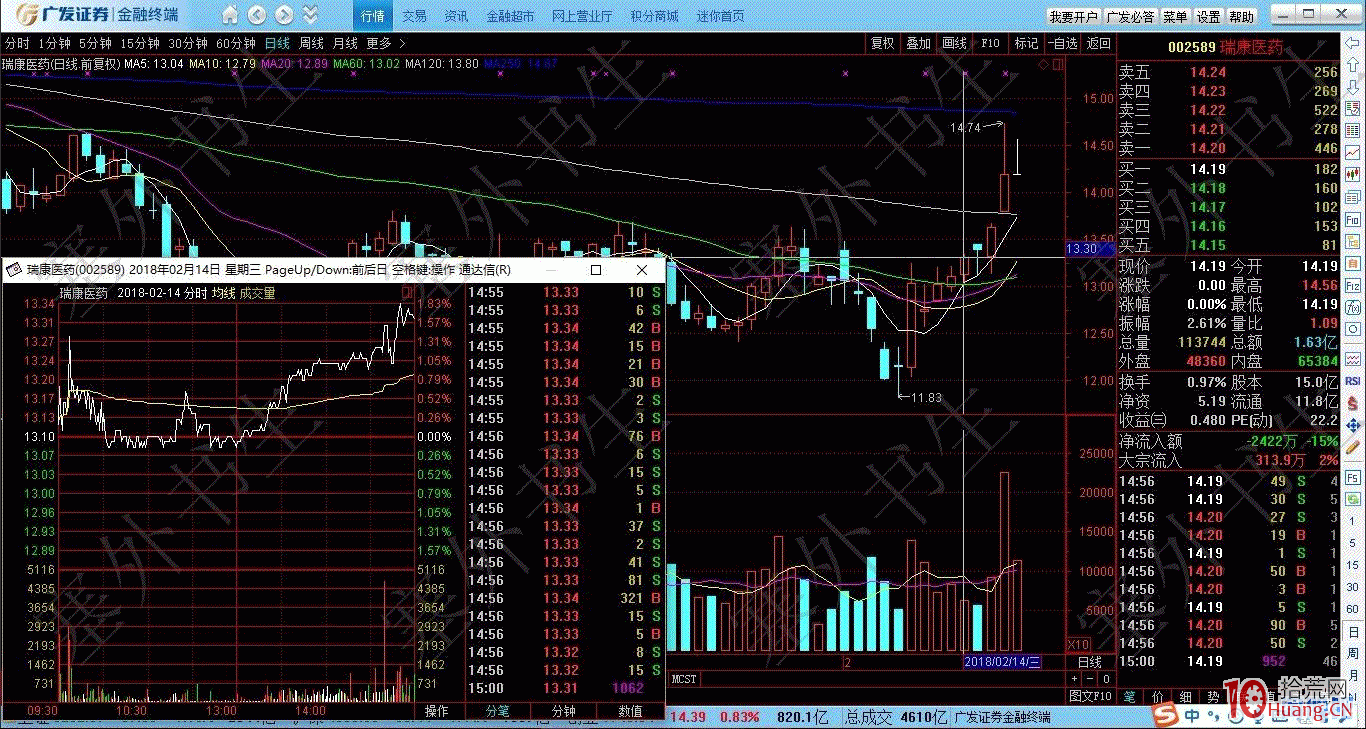Select the 分时 chart period
The image size is (1366, 729).
click(17, 44)
